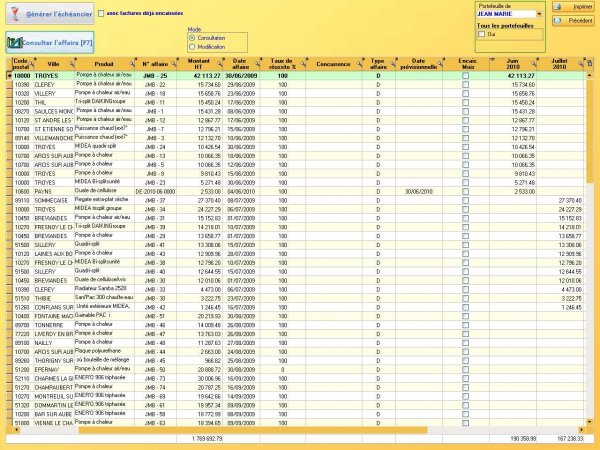
Task: Click the grid options icon above vertical scrollbar
Action: (x=590, y=63)
